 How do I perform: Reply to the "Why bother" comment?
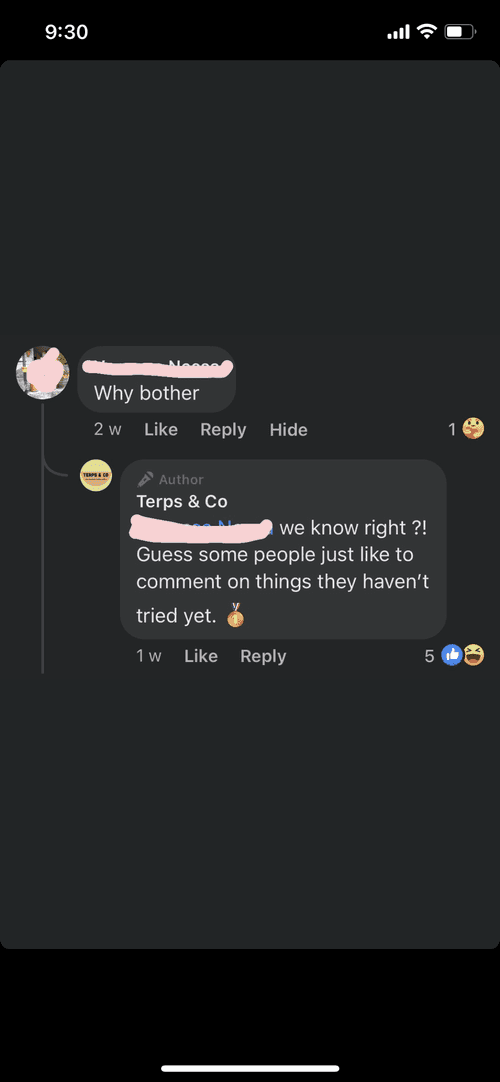coord(223,429)
